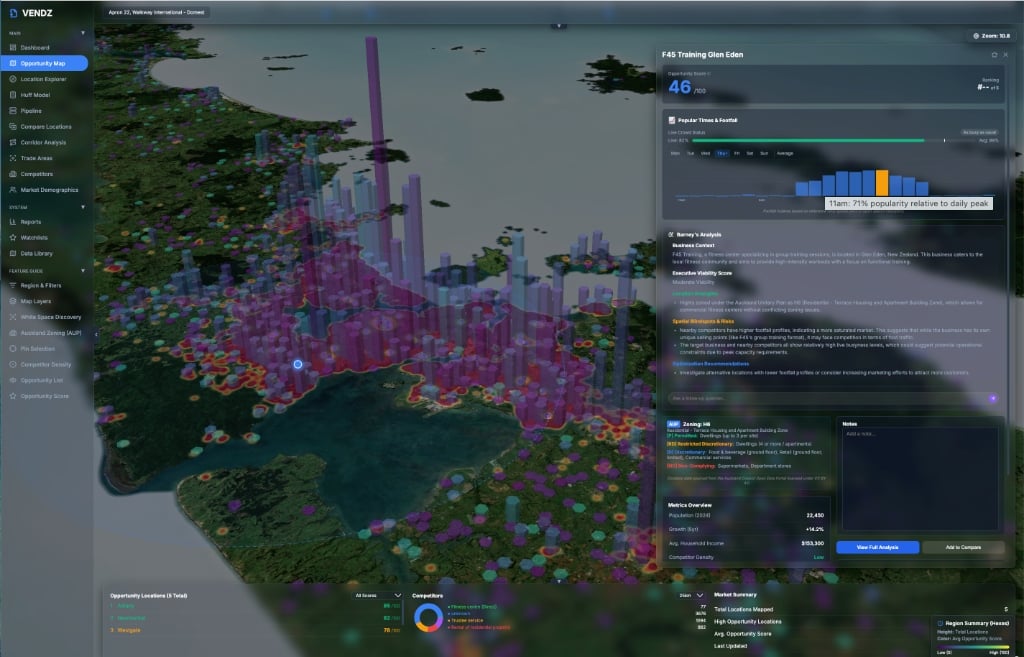This screenshot has height=657, width=1024.
Task: Click the Location Explorer sidebar icon
Action: (13, 79)
